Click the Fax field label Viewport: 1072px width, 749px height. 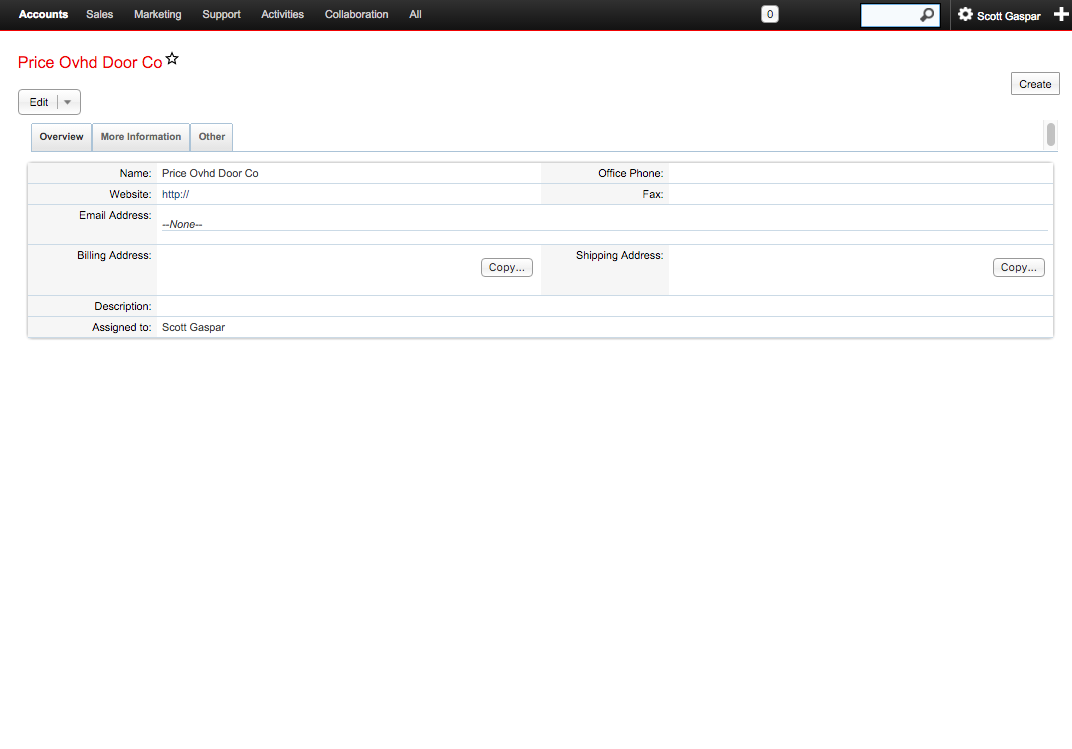[x=653, y=194]
